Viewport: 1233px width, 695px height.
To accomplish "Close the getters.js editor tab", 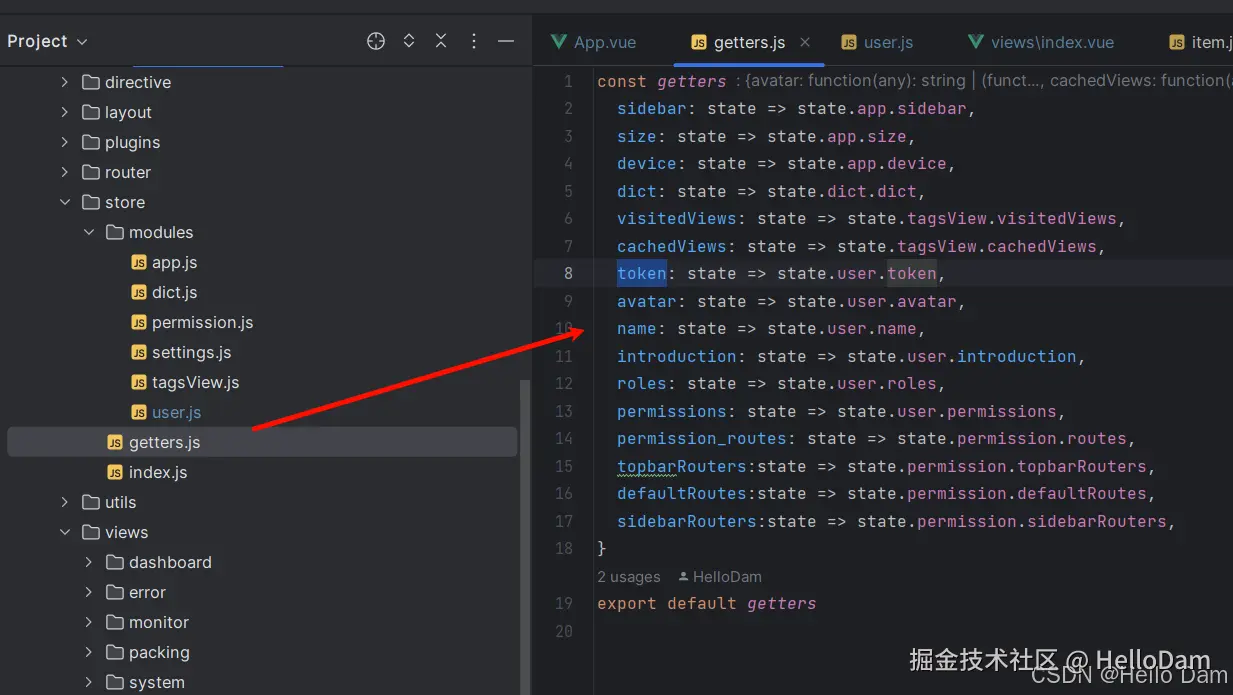I will click(805, 42).
